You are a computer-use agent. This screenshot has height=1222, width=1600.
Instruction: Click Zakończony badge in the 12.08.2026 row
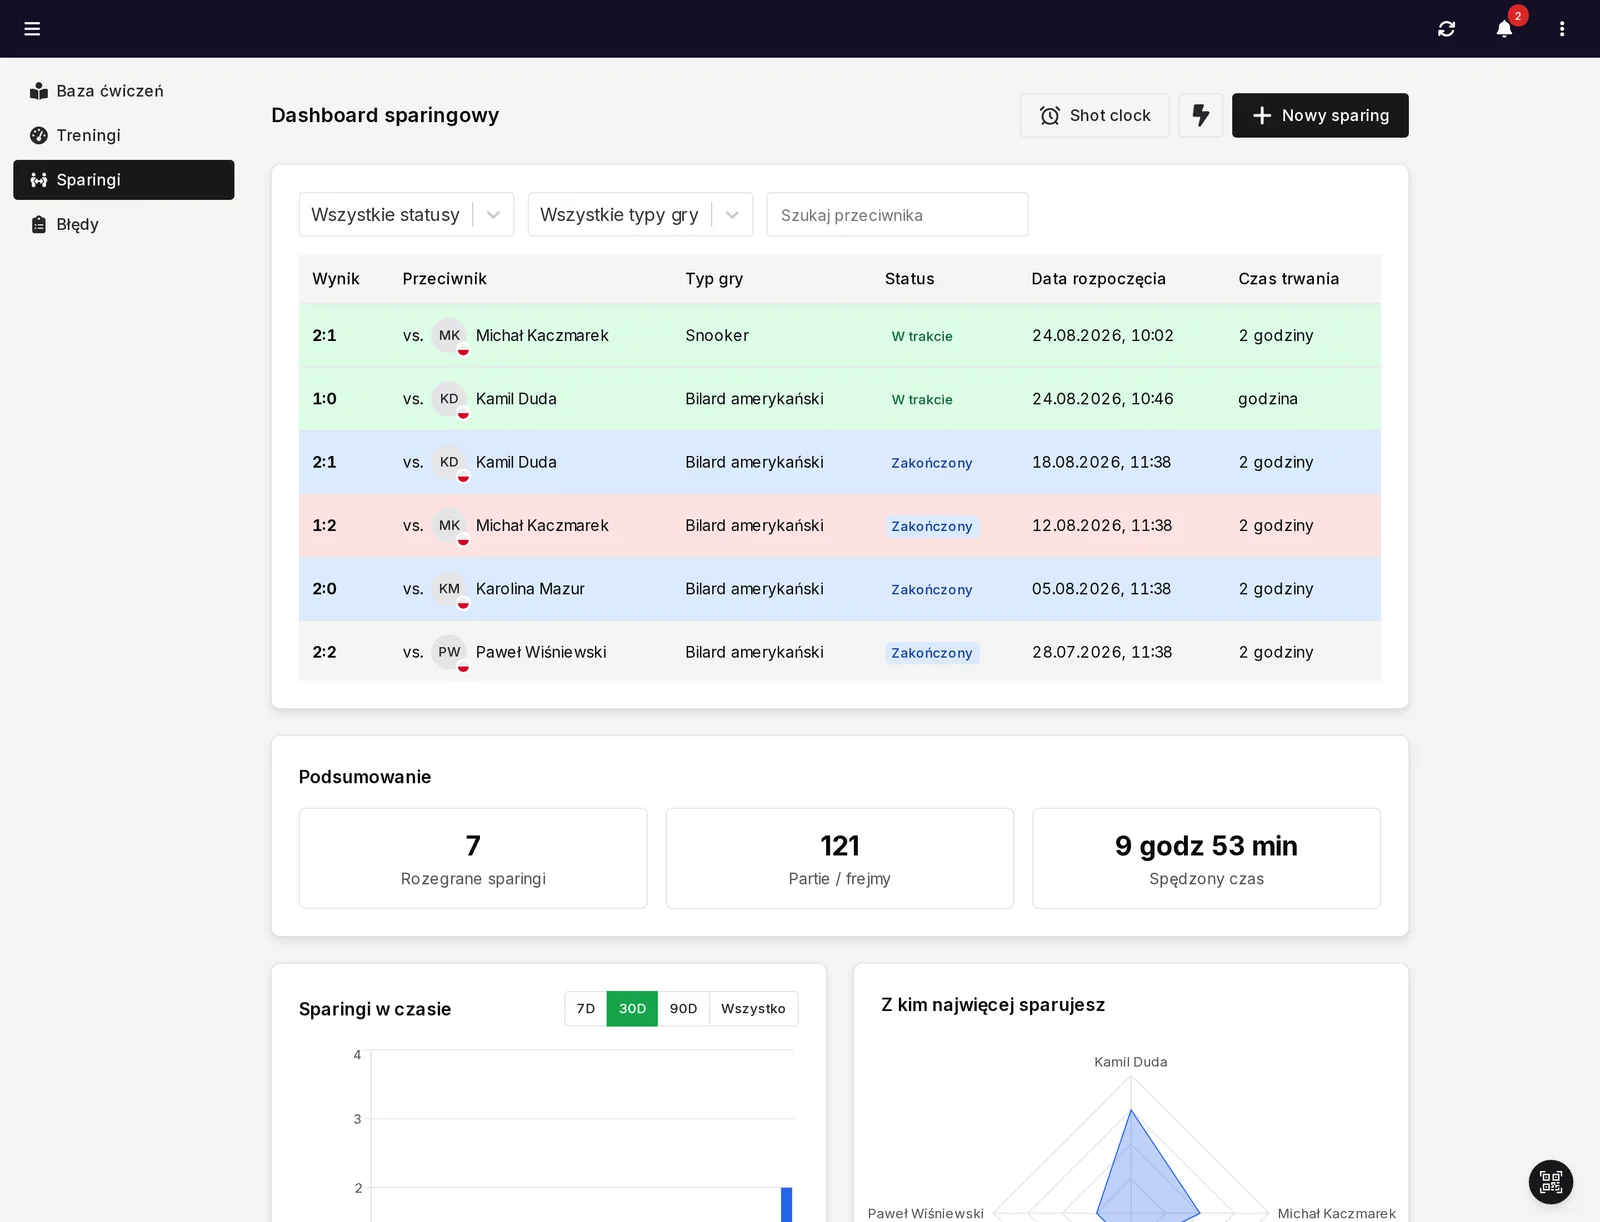tap(932, 526)
